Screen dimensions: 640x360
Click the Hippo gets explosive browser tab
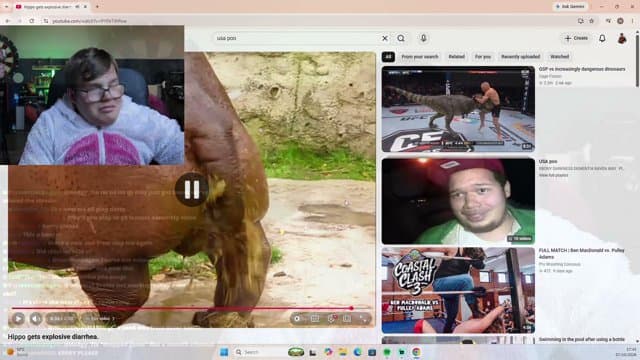coord(51,7)
